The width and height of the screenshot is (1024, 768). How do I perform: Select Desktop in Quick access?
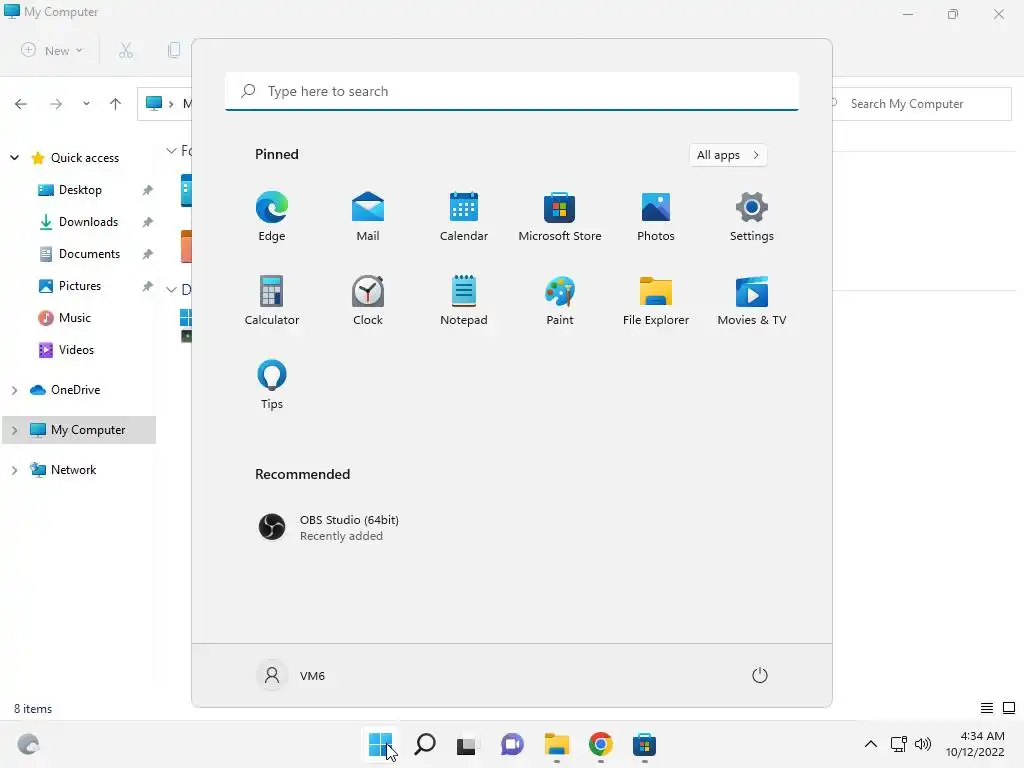tap(80, 190)
